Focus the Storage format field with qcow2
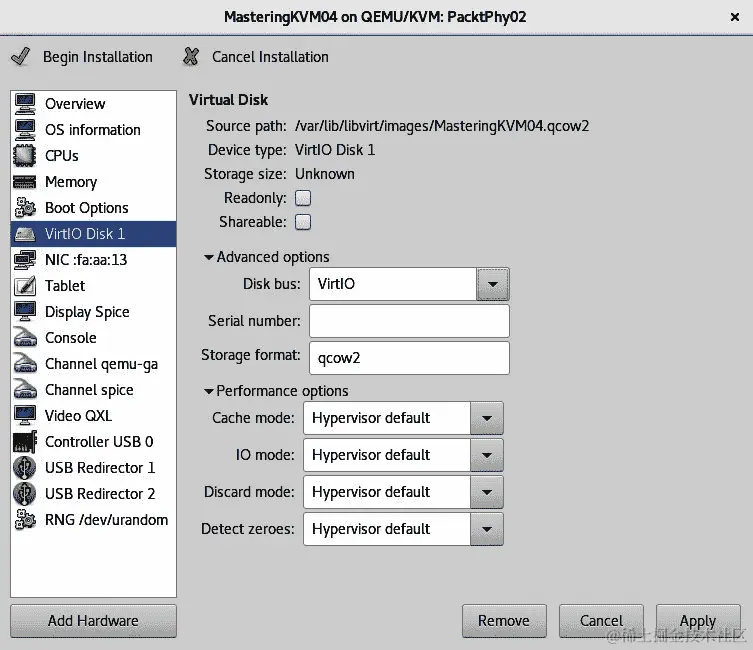Viewport: 753px width, 650px height. 409,358
